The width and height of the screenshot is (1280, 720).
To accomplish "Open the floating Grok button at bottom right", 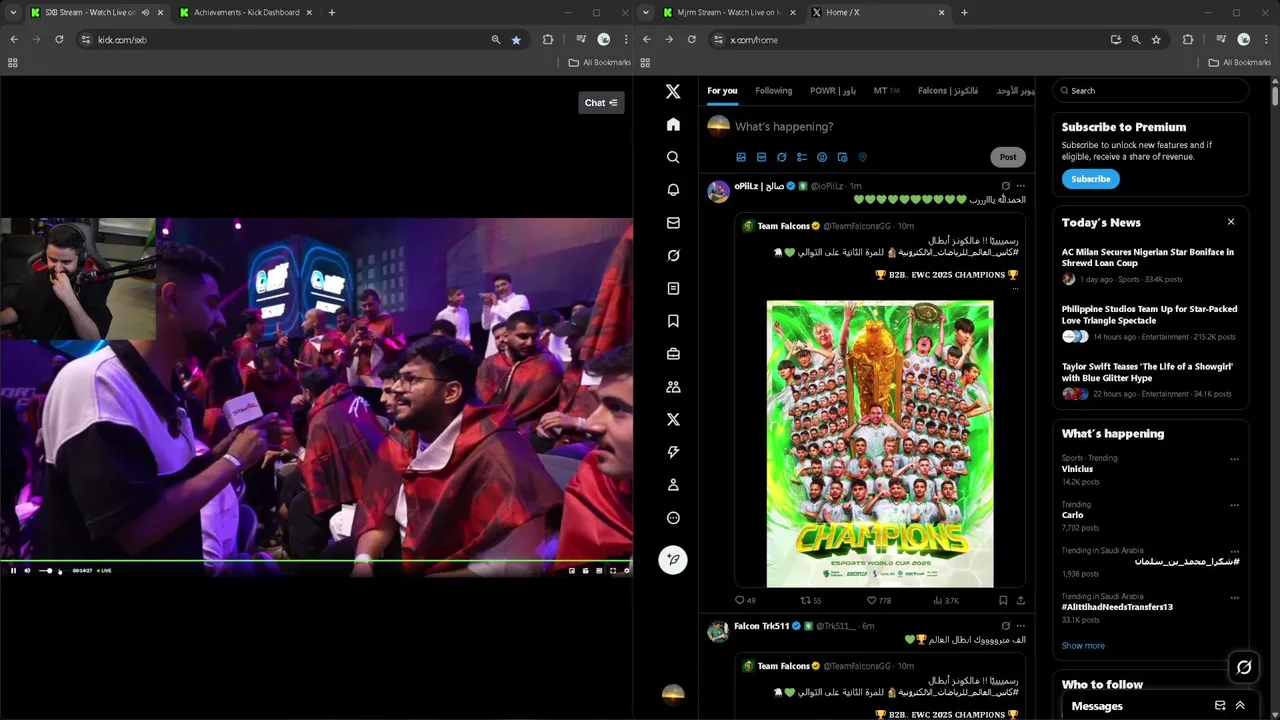I will click(x=1244, y=667).
